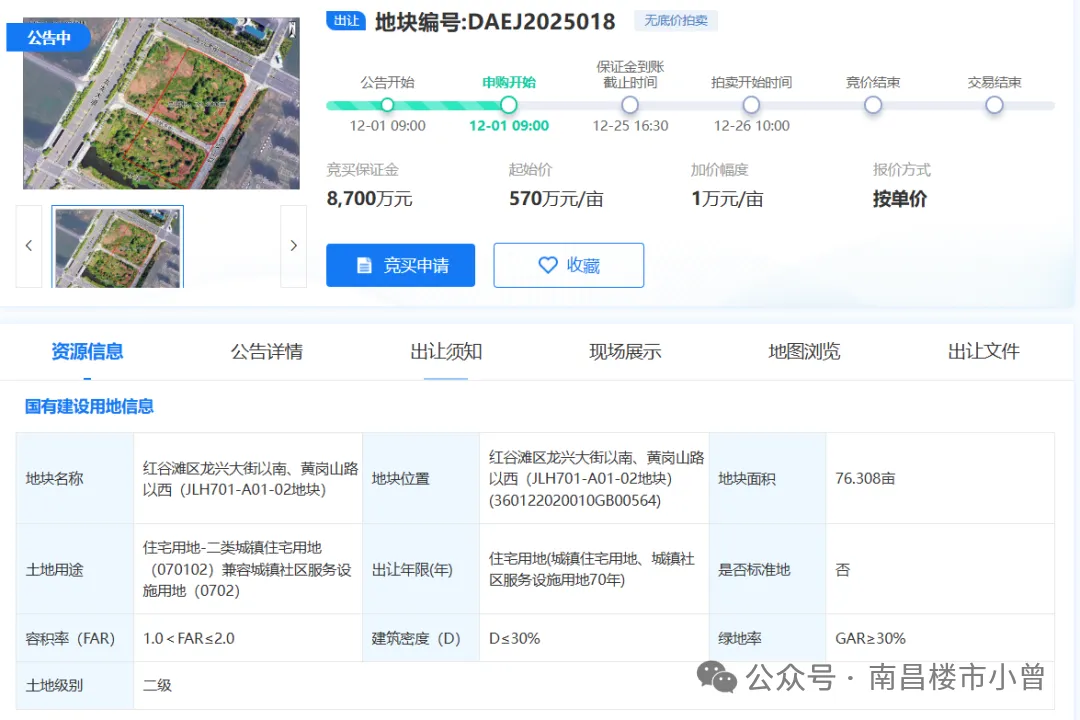This screenshot has width=1080, height=720.
Task: Open the large aerial land photo
Action: (161, 103)
